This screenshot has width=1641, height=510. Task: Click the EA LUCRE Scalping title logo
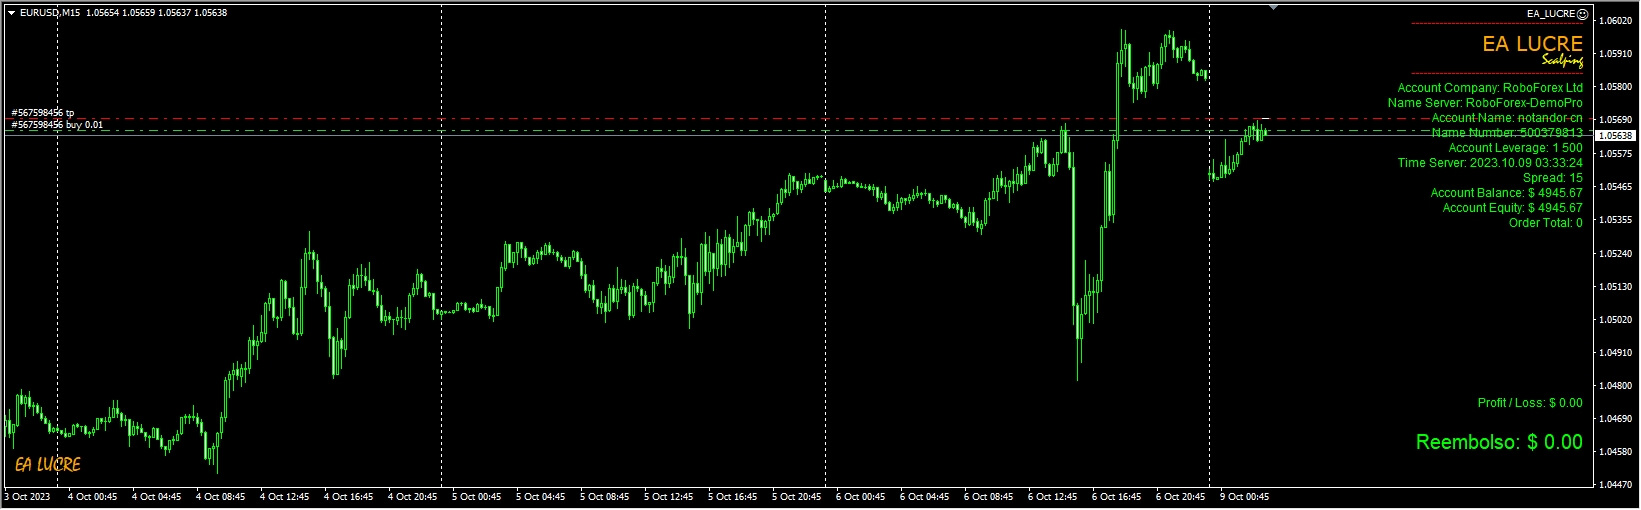point(1532,48)
